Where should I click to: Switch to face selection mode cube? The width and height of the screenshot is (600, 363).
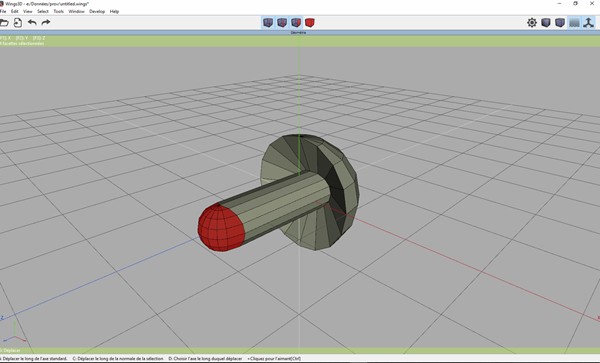[296, 23]
